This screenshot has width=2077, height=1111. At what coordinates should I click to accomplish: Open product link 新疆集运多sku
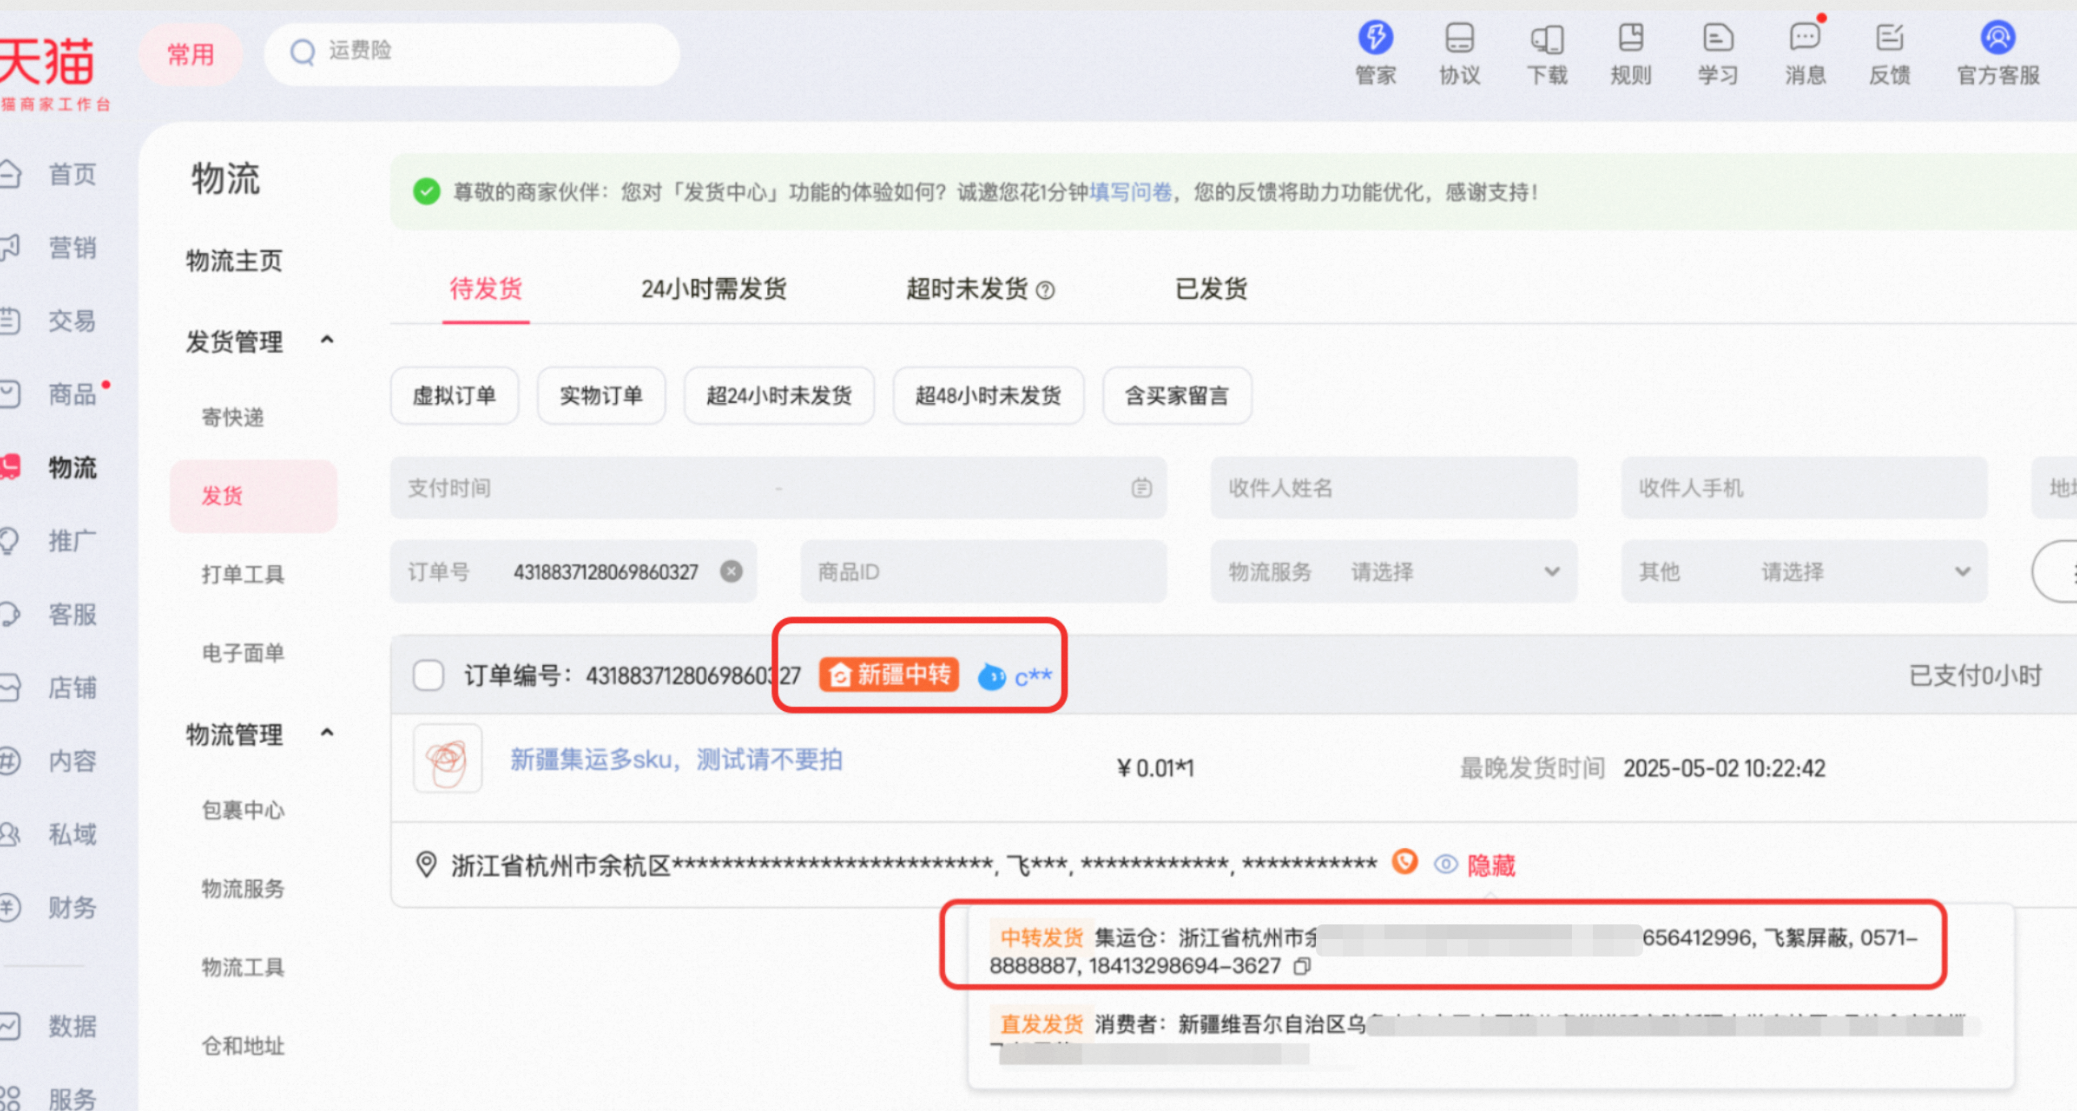click(x=677, y=760)
